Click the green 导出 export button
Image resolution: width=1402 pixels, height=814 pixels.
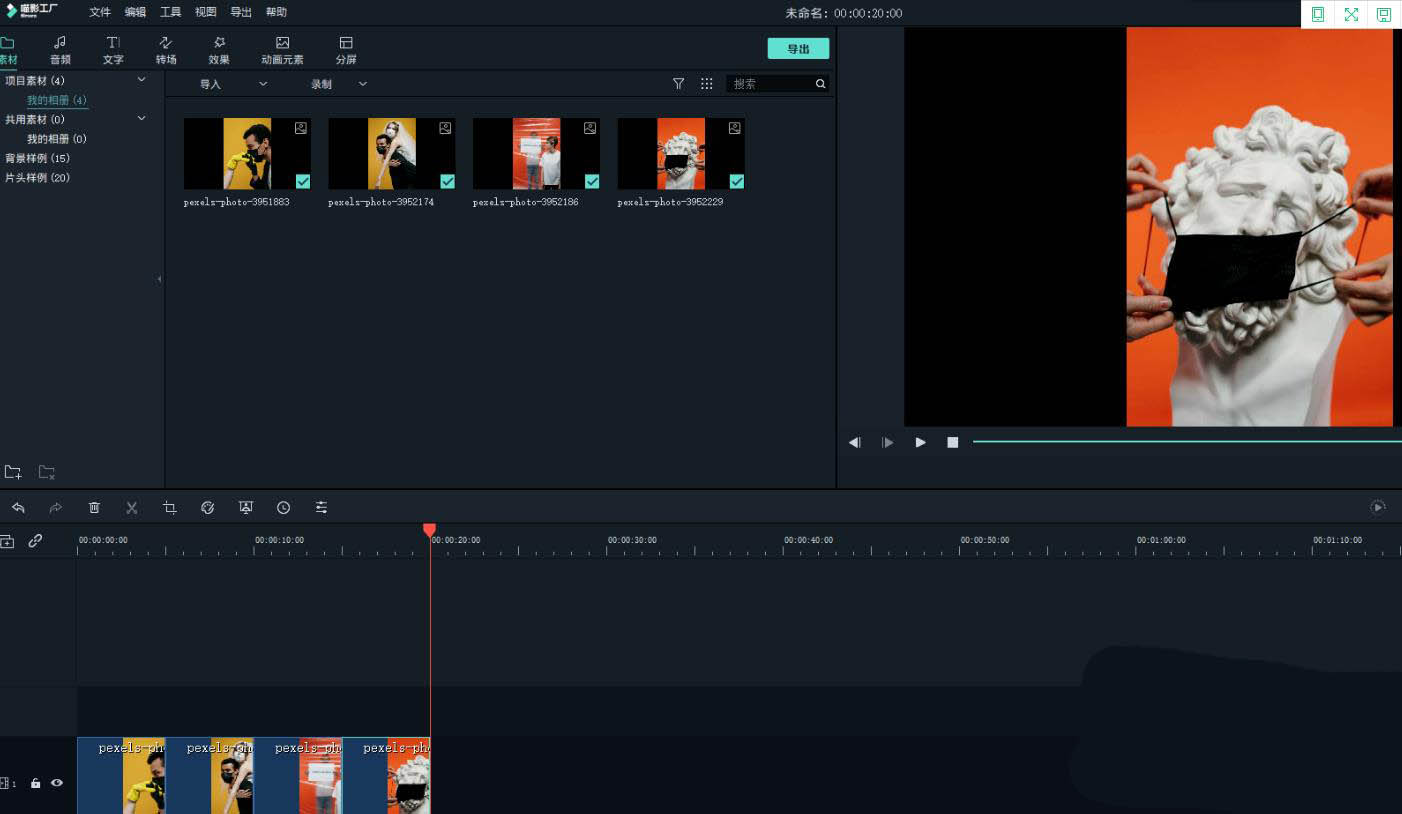click(x=798, y=49)
